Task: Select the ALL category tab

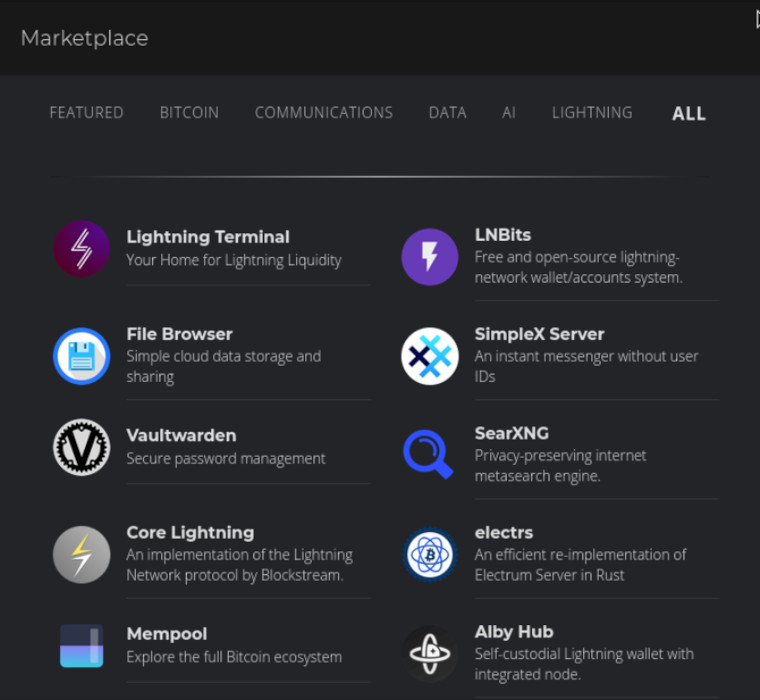Action: (x=689, y=113)
